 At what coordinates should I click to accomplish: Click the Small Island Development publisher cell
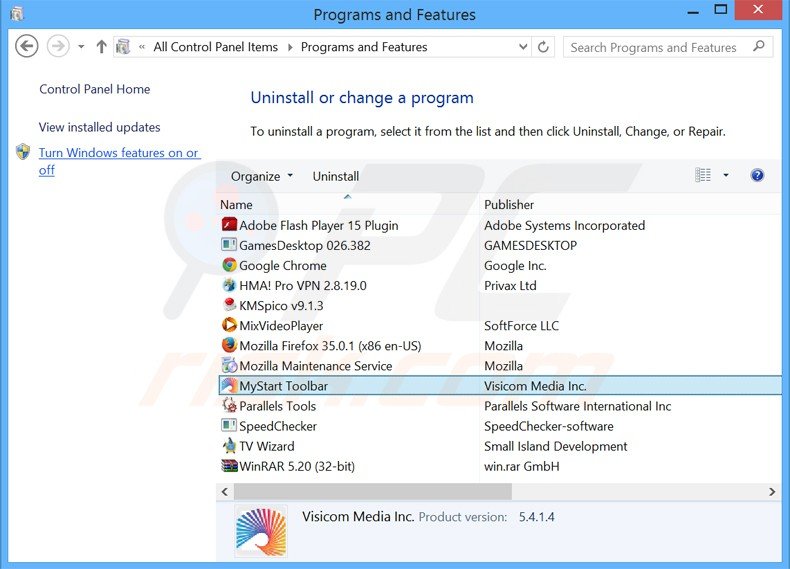(556, 446)
